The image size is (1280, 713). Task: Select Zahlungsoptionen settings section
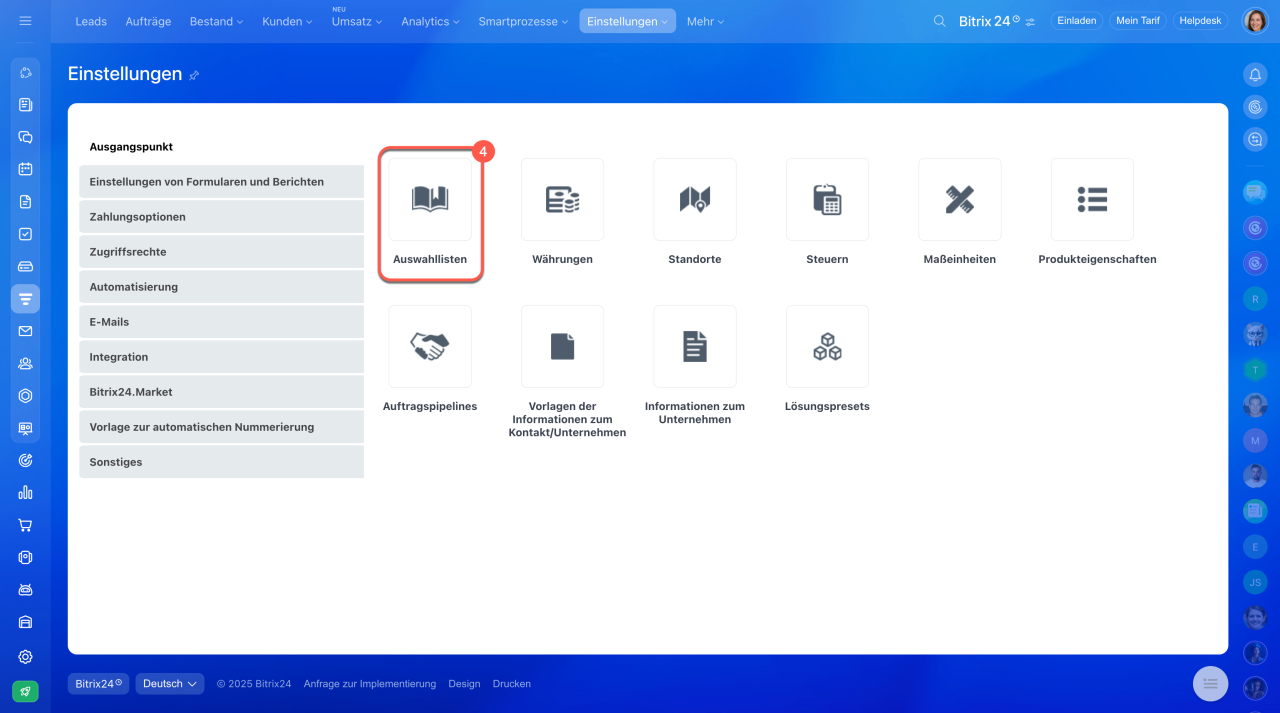click(221, 217)
